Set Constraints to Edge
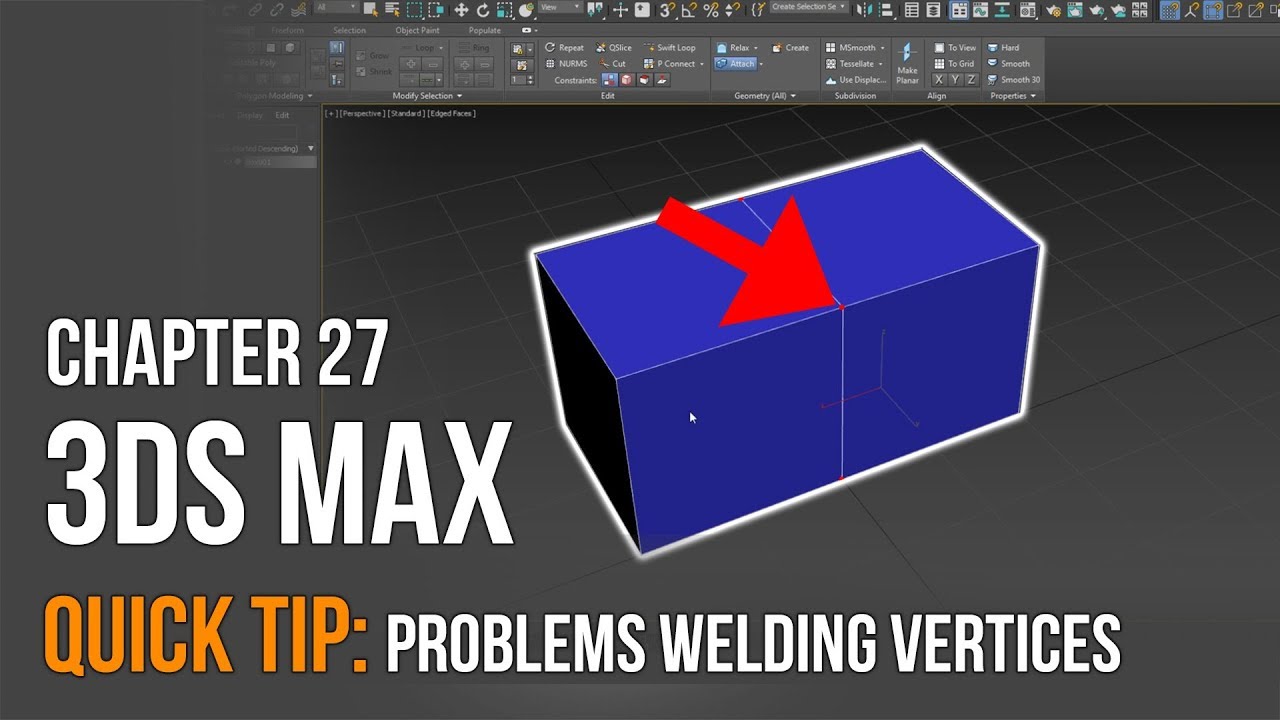 pos(626,80)
